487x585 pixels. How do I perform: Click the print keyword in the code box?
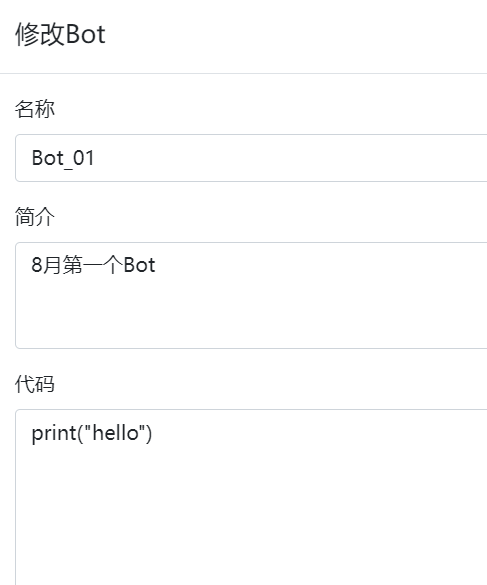click(54, 434)
